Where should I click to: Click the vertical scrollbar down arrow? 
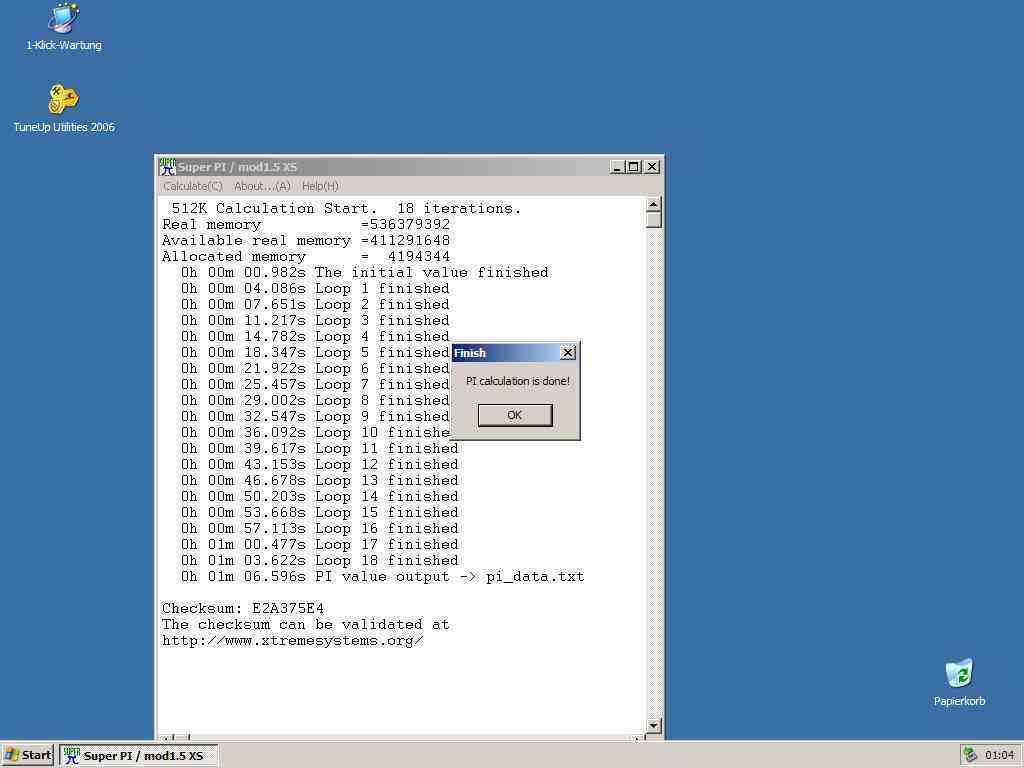(x=653, y=726)
